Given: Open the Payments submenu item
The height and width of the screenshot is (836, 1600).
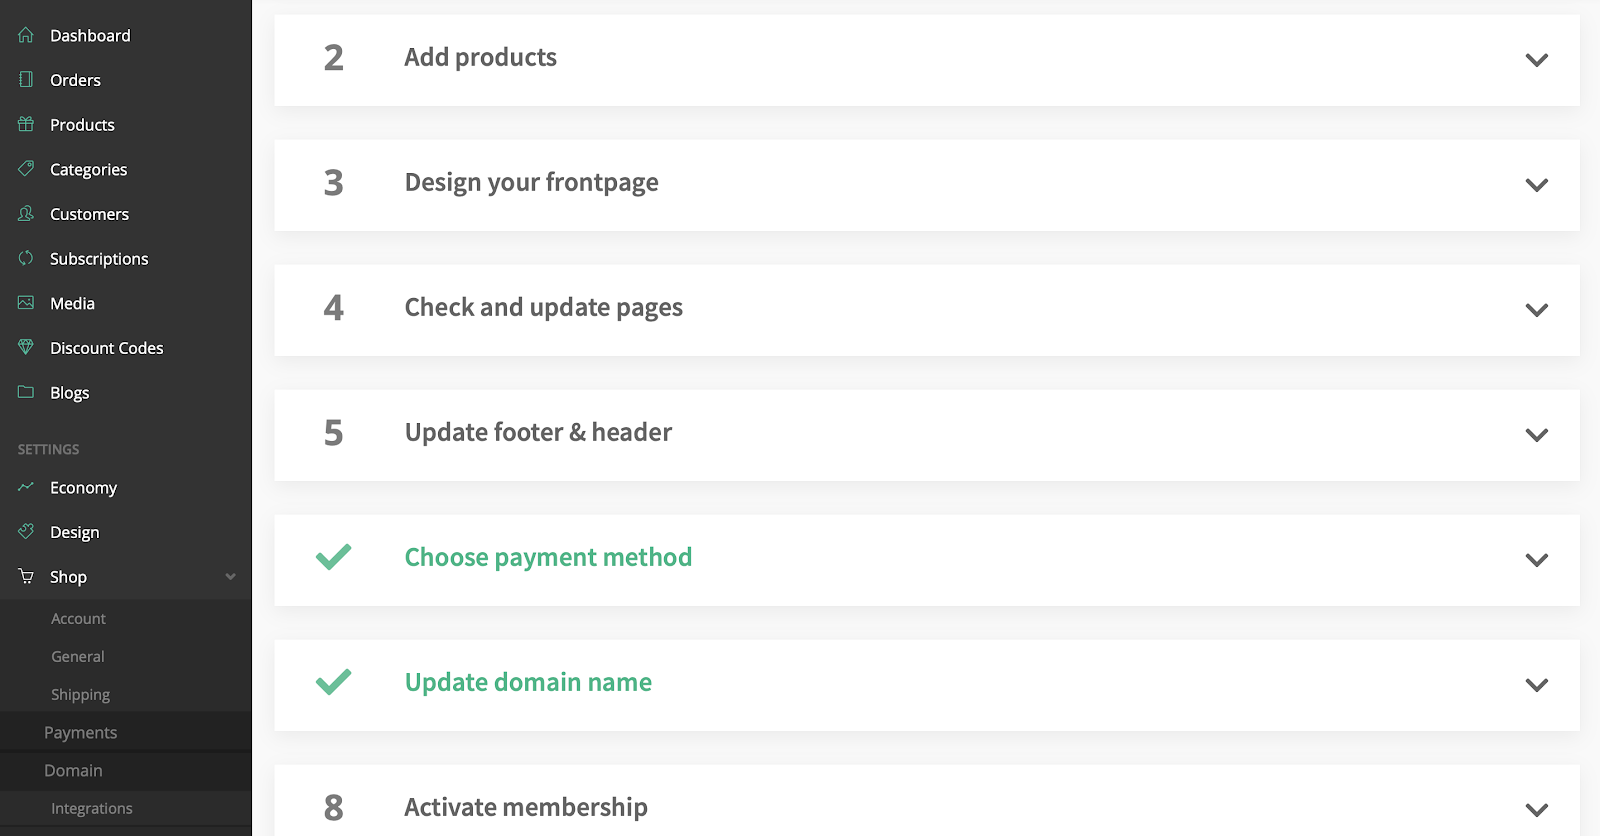Looking at the screenshot, I should tap(80, 733).
